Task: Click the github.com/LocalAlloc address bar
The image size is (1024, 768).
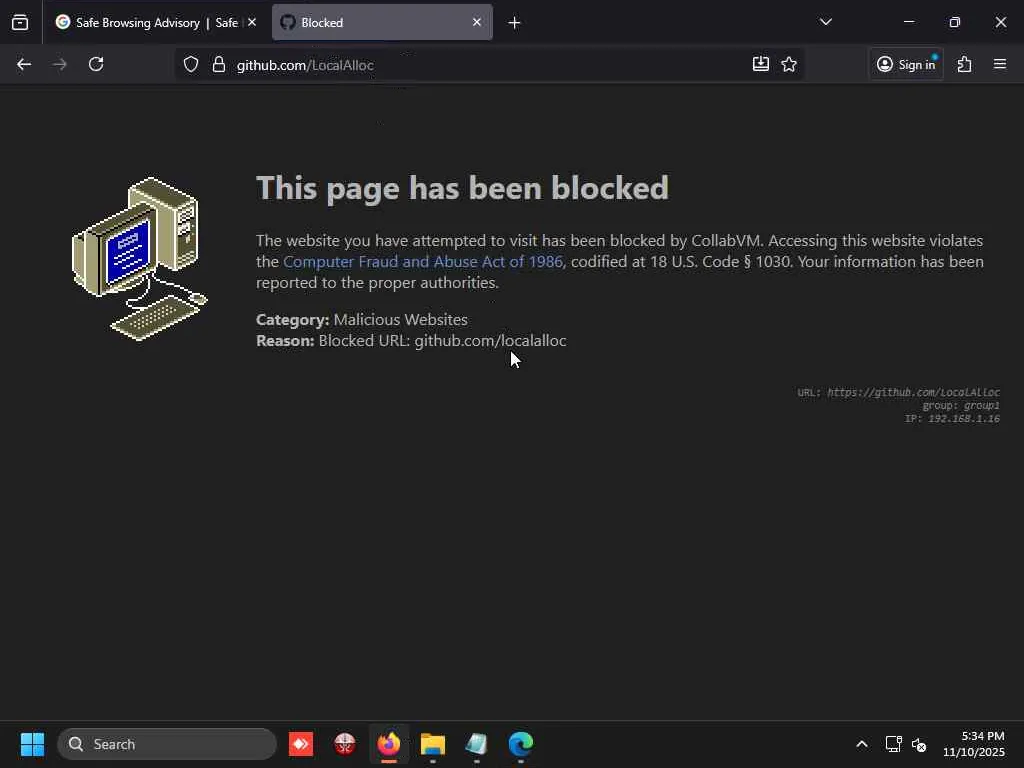Action: pyautogui.click(x=490, y=65)
